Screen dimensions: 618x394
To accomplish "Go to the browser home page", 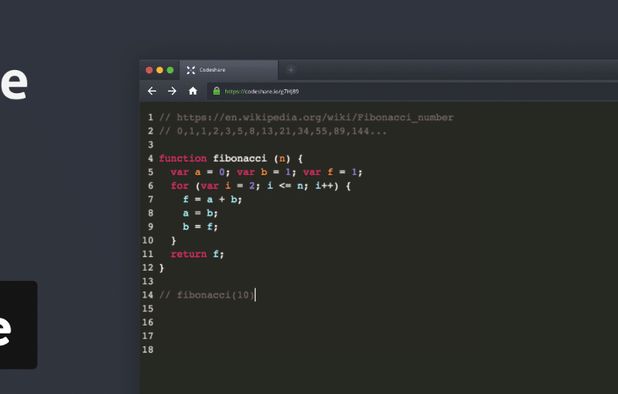I will (x=193, y=91).
